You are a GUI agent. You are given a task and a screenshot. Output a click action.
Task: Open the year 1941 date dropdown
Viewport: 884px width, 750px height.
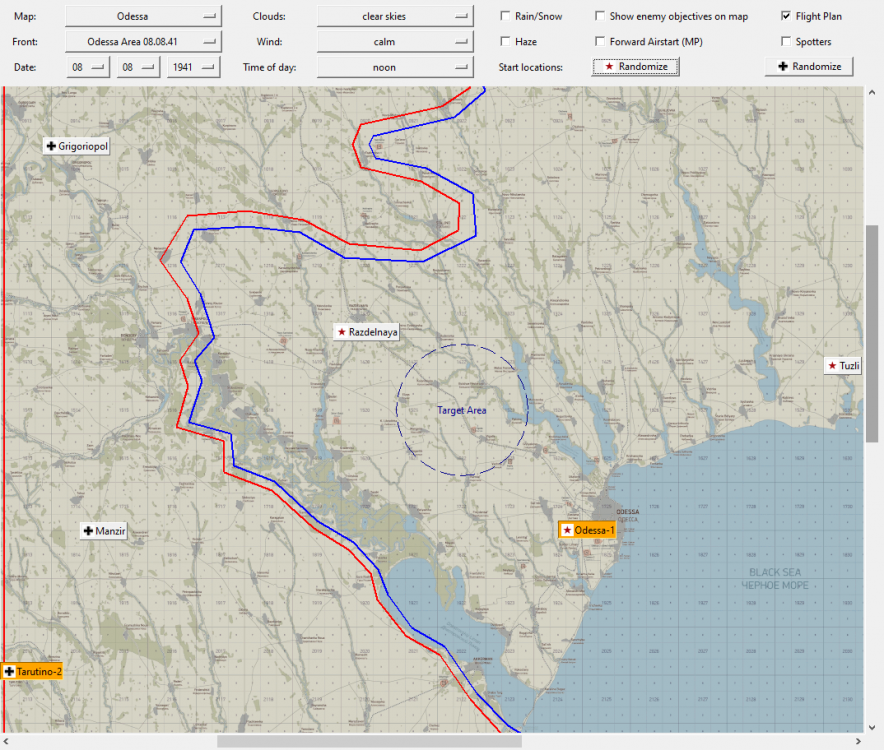(x=193, y=67)
